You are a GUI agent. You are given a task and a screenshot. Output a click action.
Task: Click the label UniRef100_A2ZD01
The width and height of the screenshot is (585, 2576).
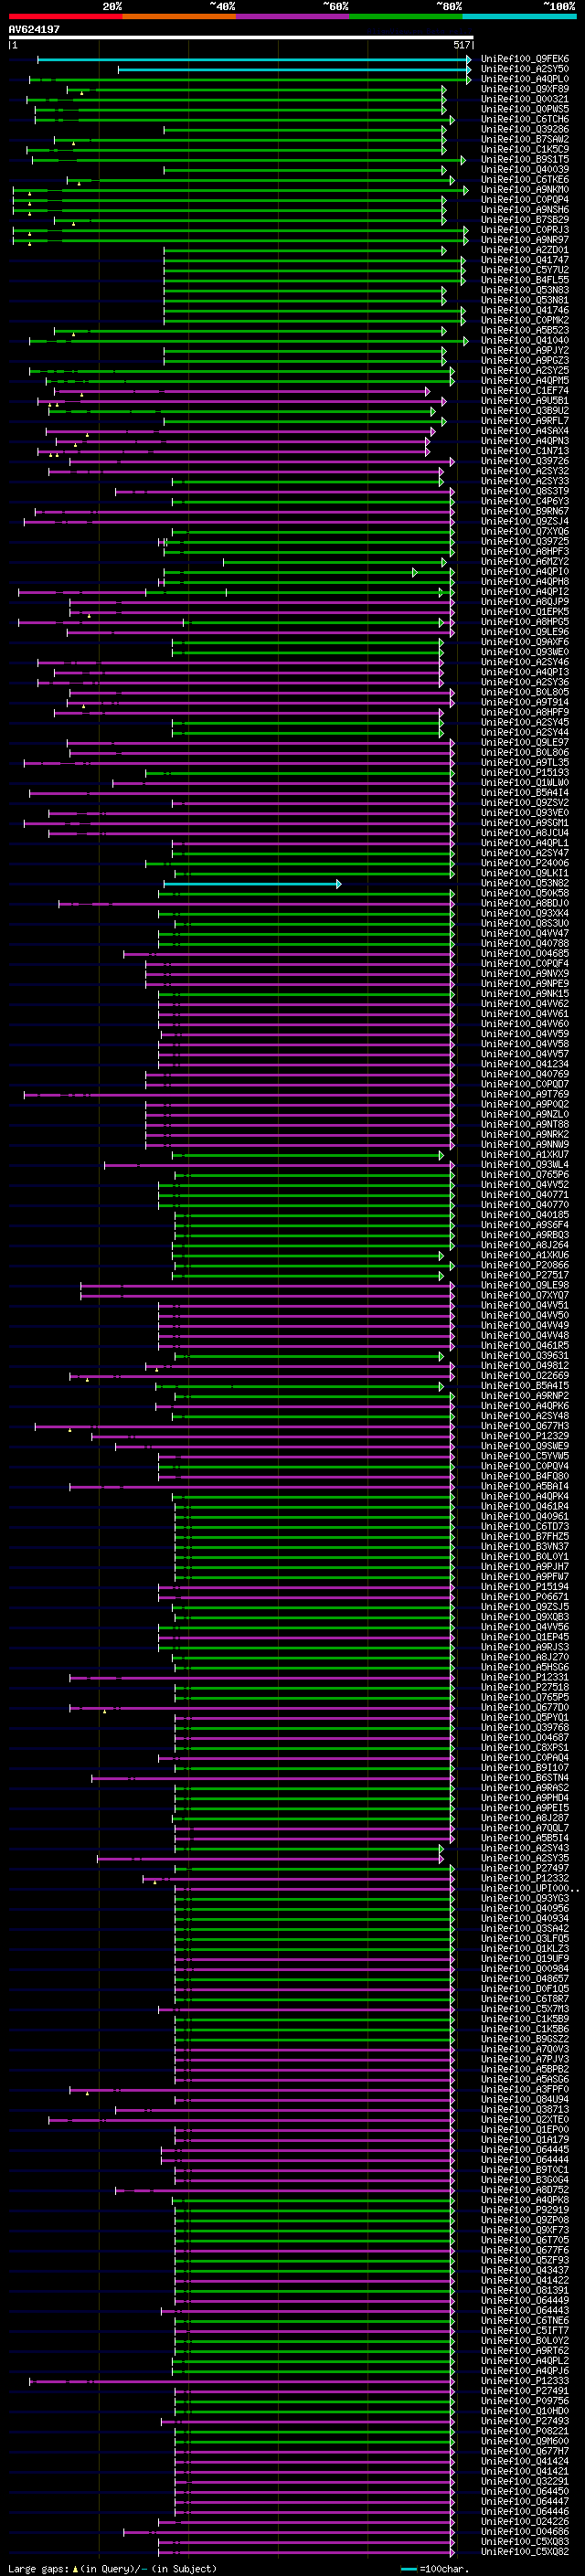coord(525,250)
